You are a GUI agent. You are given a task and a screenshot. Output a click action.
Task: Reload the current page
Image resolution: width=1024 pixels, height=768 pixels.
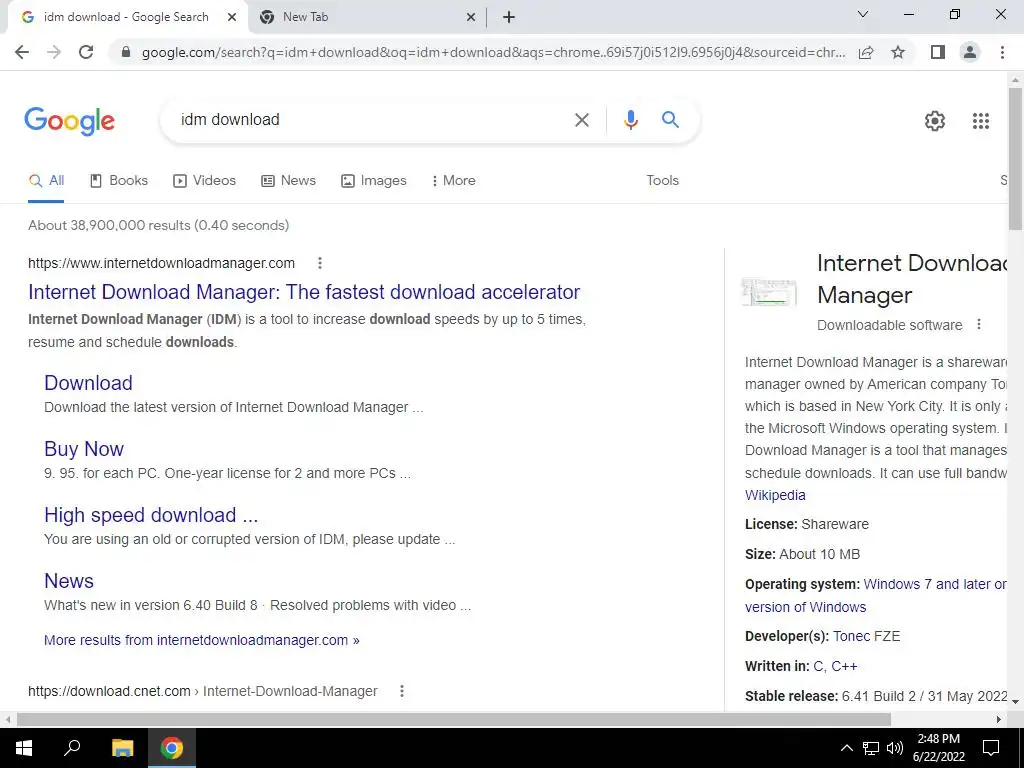(x=86, y=52)
